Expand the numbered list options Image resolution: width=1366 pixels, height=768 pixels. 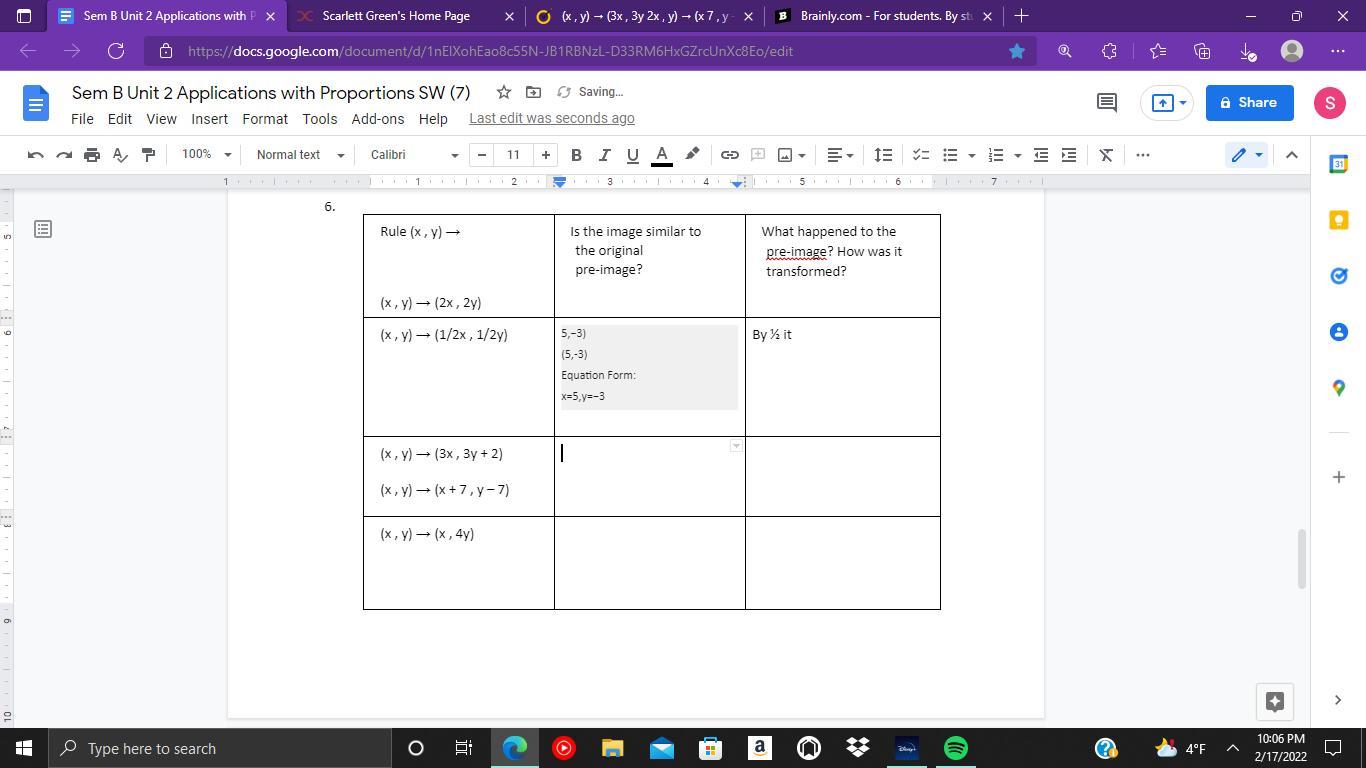pyautogui.click(x=1018, y=155)
